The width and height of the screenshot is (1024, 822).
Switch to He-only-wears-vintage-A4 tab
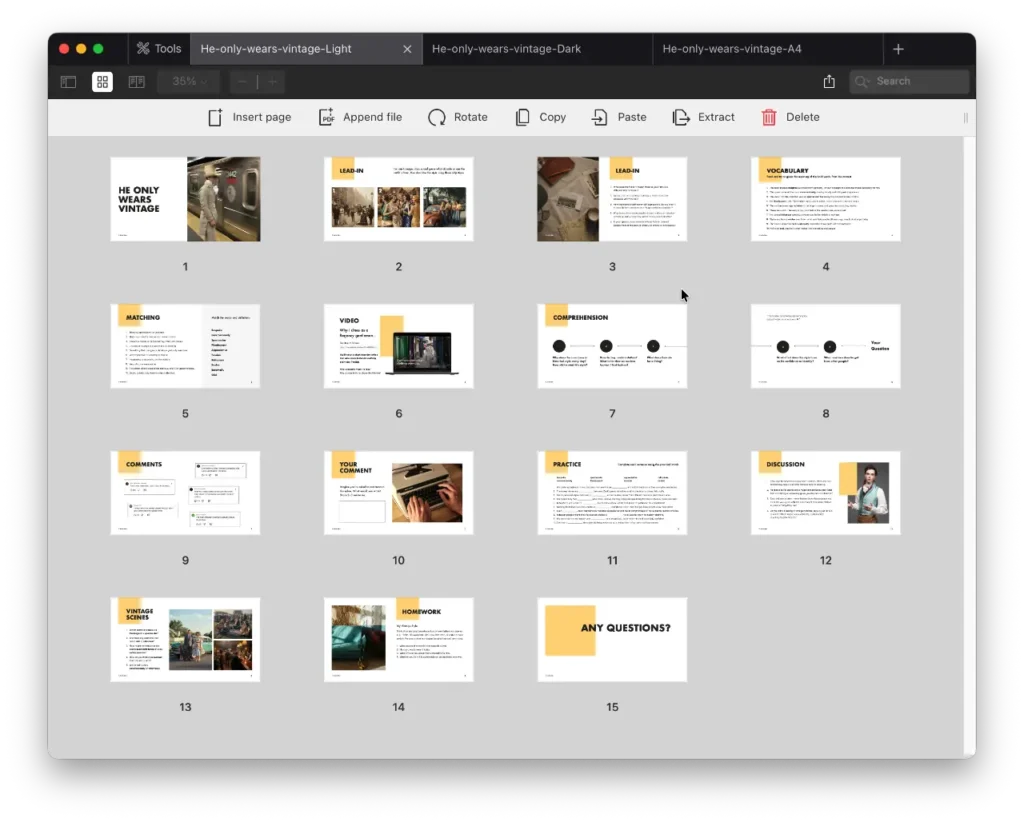click(x=731, y=48)
